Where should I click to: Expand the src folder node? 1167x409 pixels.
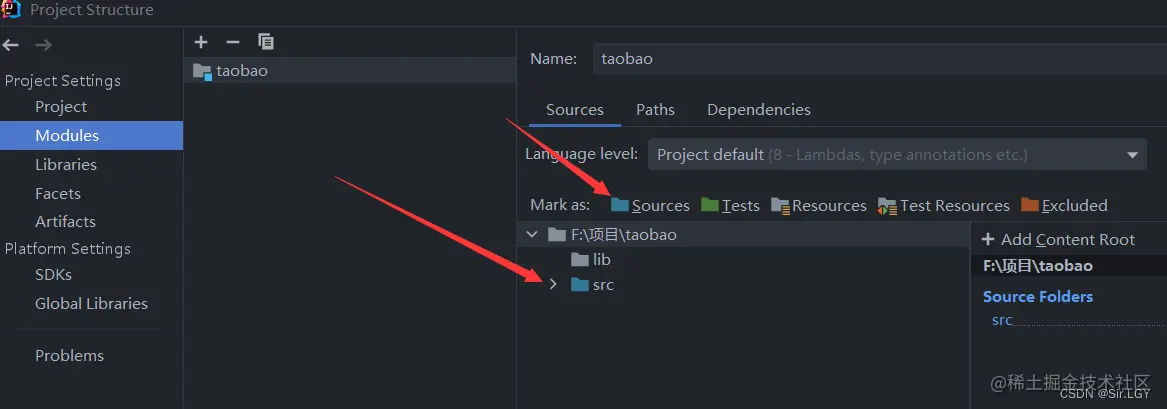pos(552,285)
